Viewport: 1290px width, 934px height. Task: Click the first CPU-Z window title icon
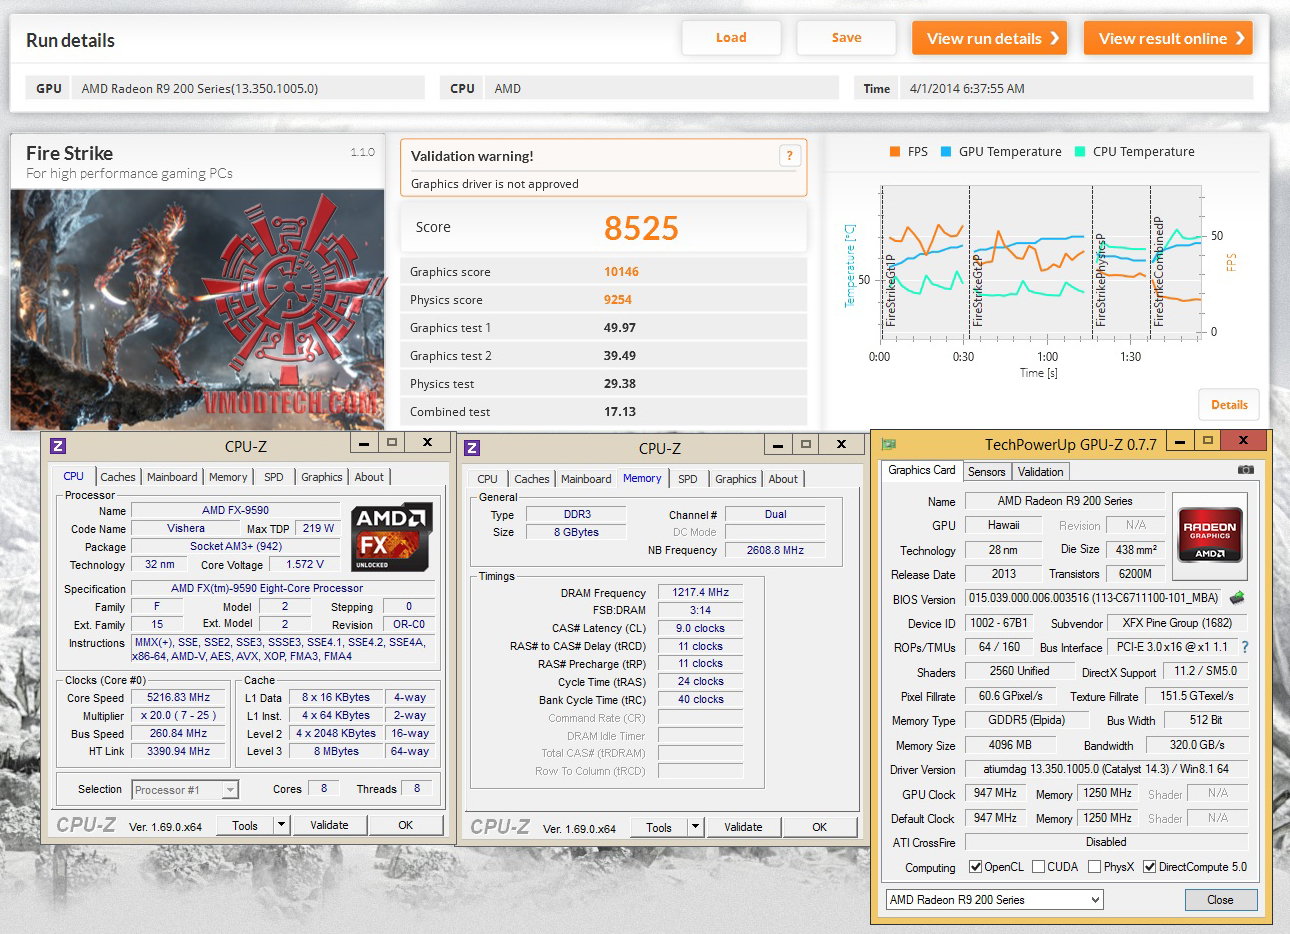pyautogui.click(x=58, y=445)
